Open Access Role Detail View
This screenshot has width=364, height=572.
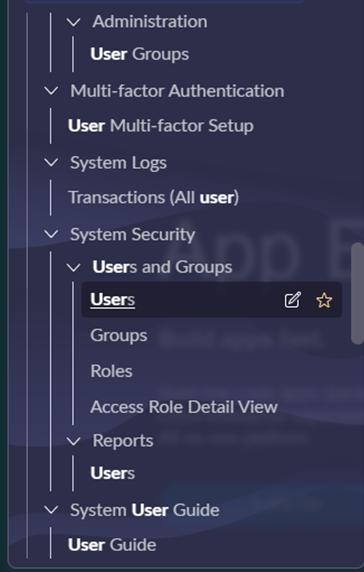(x=184, y=407)
